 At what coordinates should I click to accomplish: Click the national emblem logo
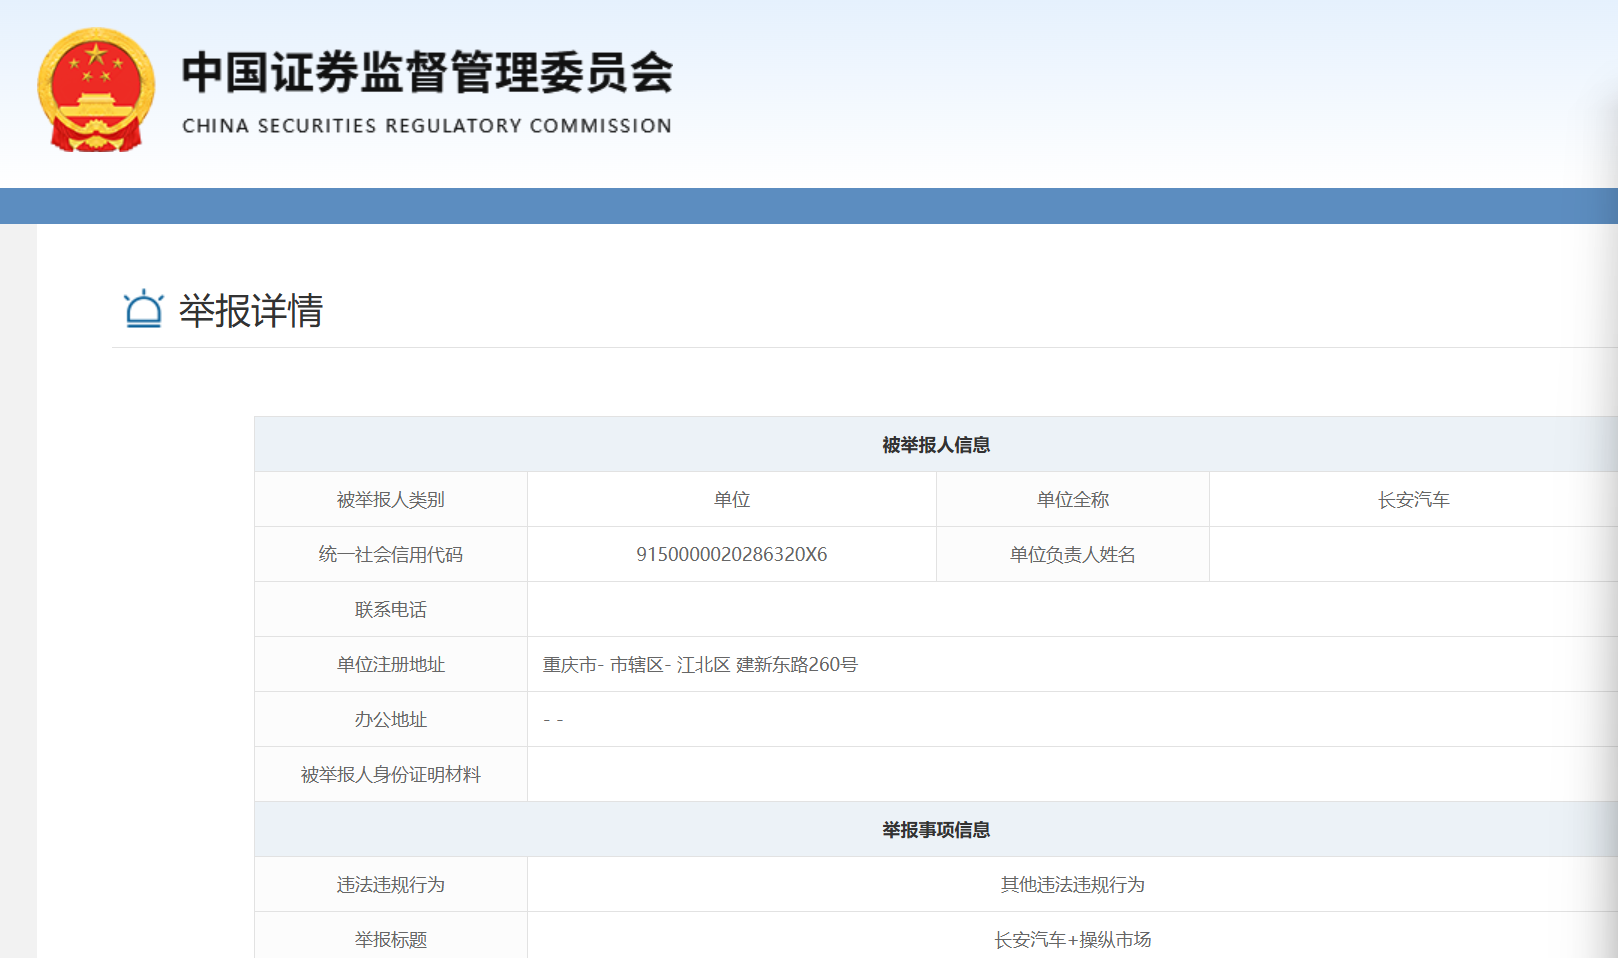(96, 90)
